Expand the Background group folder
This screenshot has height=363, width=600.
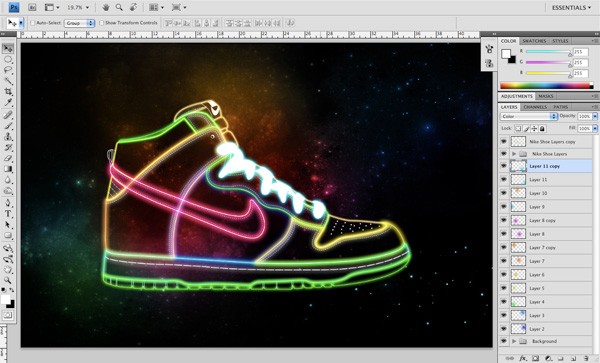click(x=514, y=341)
